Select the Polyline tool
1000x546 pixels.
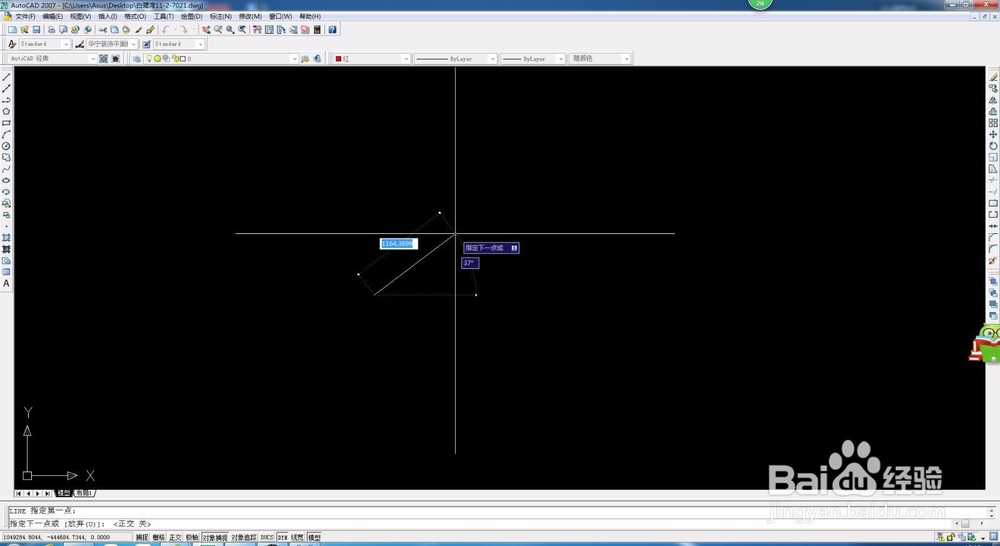(6, 100)
